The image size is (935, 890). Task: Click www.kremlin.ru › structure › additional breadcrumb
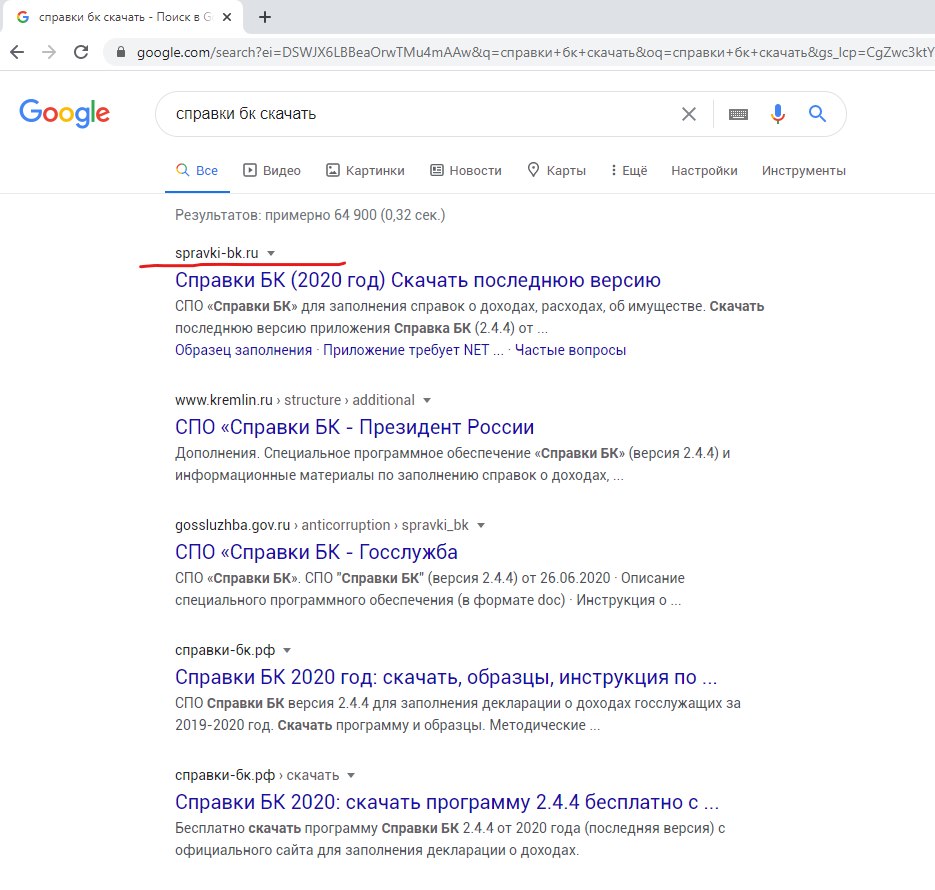[x=295, y=400]
